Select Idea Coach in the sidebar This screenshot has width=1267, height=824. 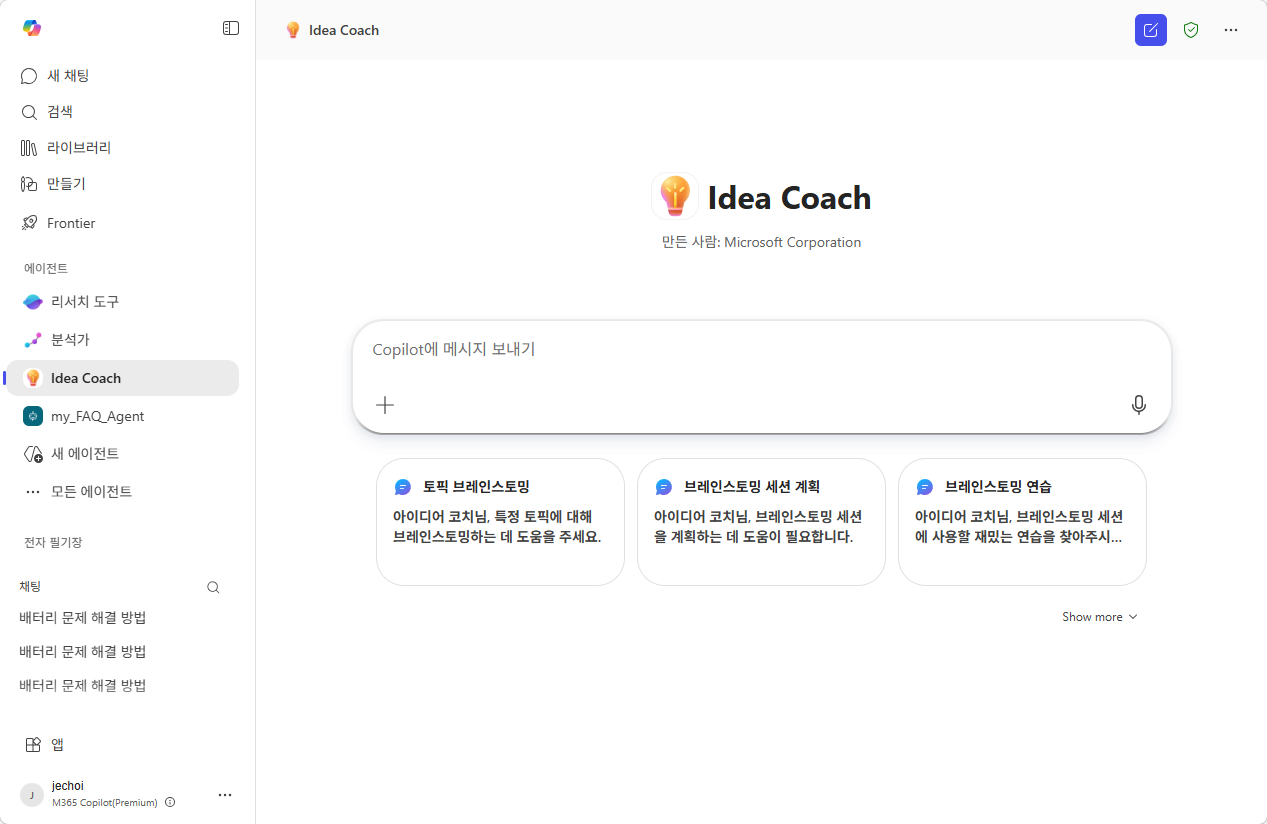[x=123, y=378]
